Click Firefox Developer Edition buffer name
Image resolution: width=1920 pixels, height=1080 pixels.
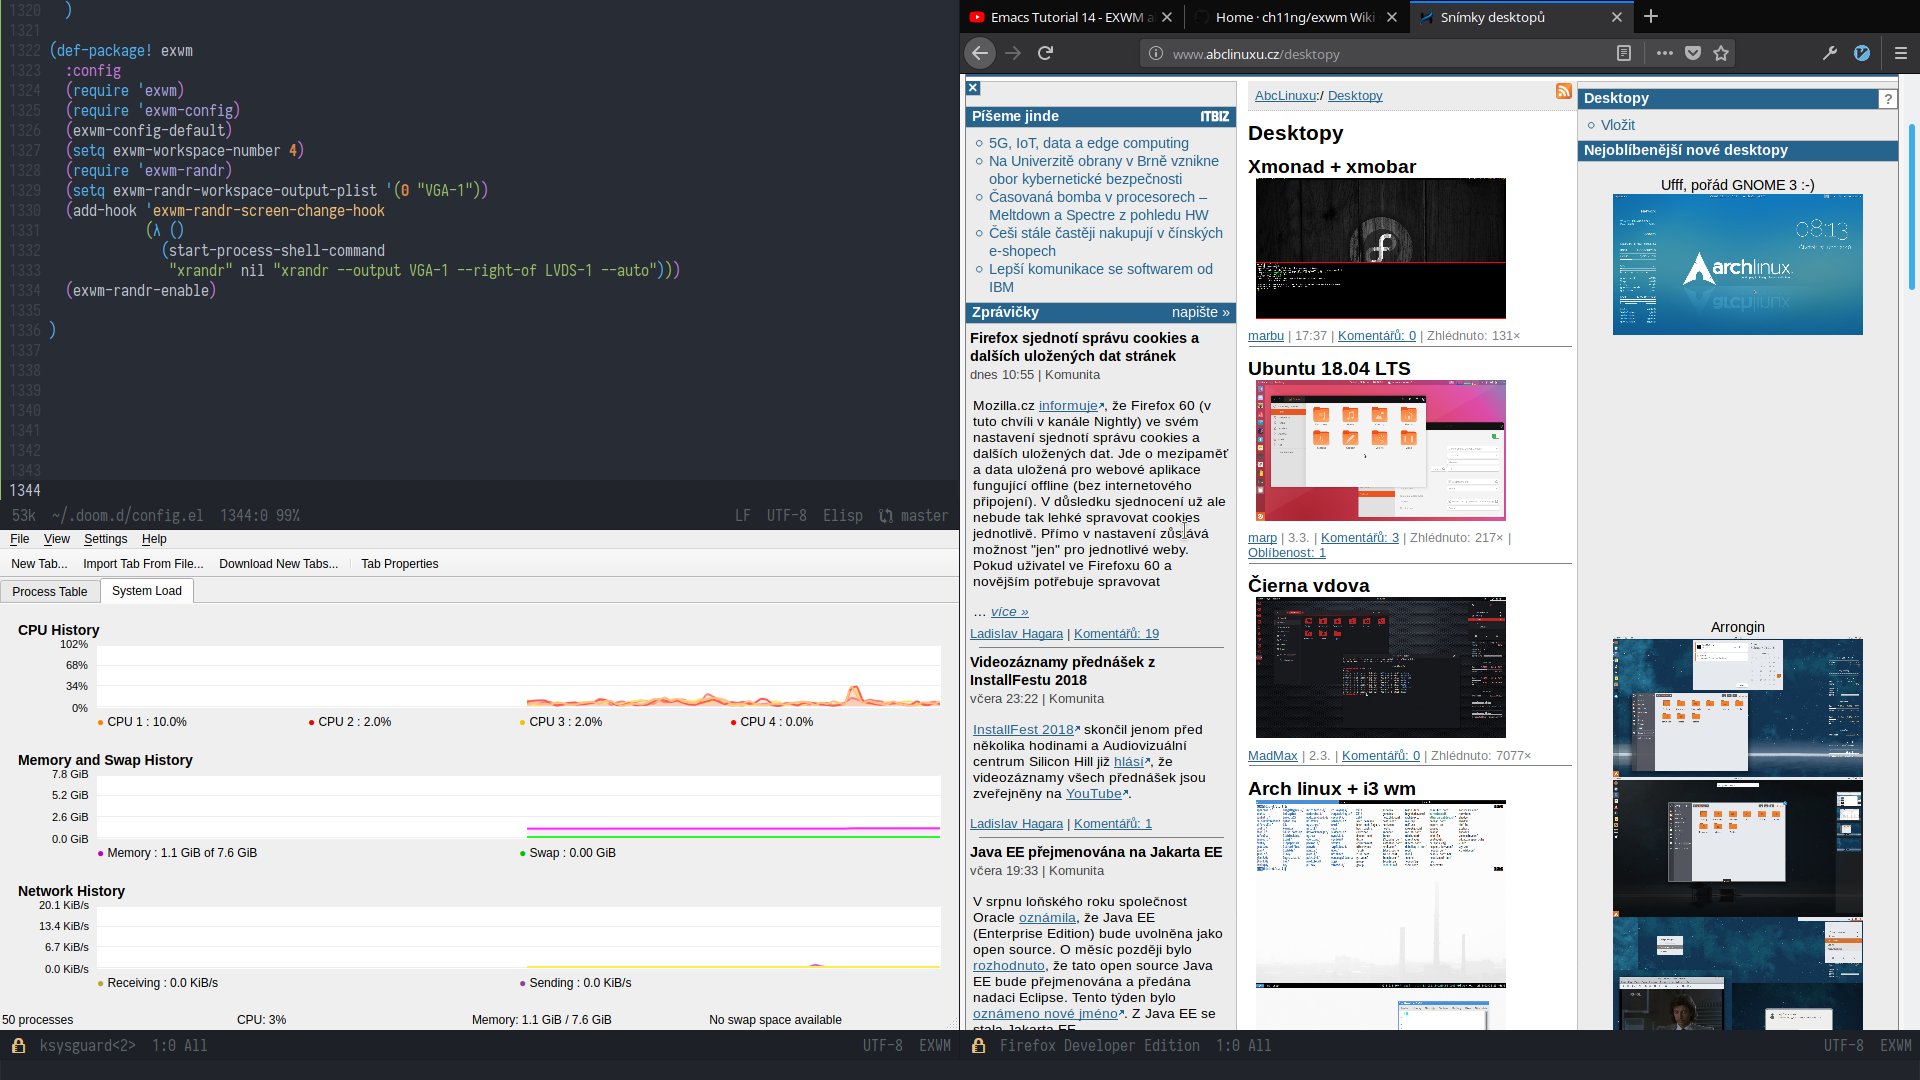click(1099, 1046)
